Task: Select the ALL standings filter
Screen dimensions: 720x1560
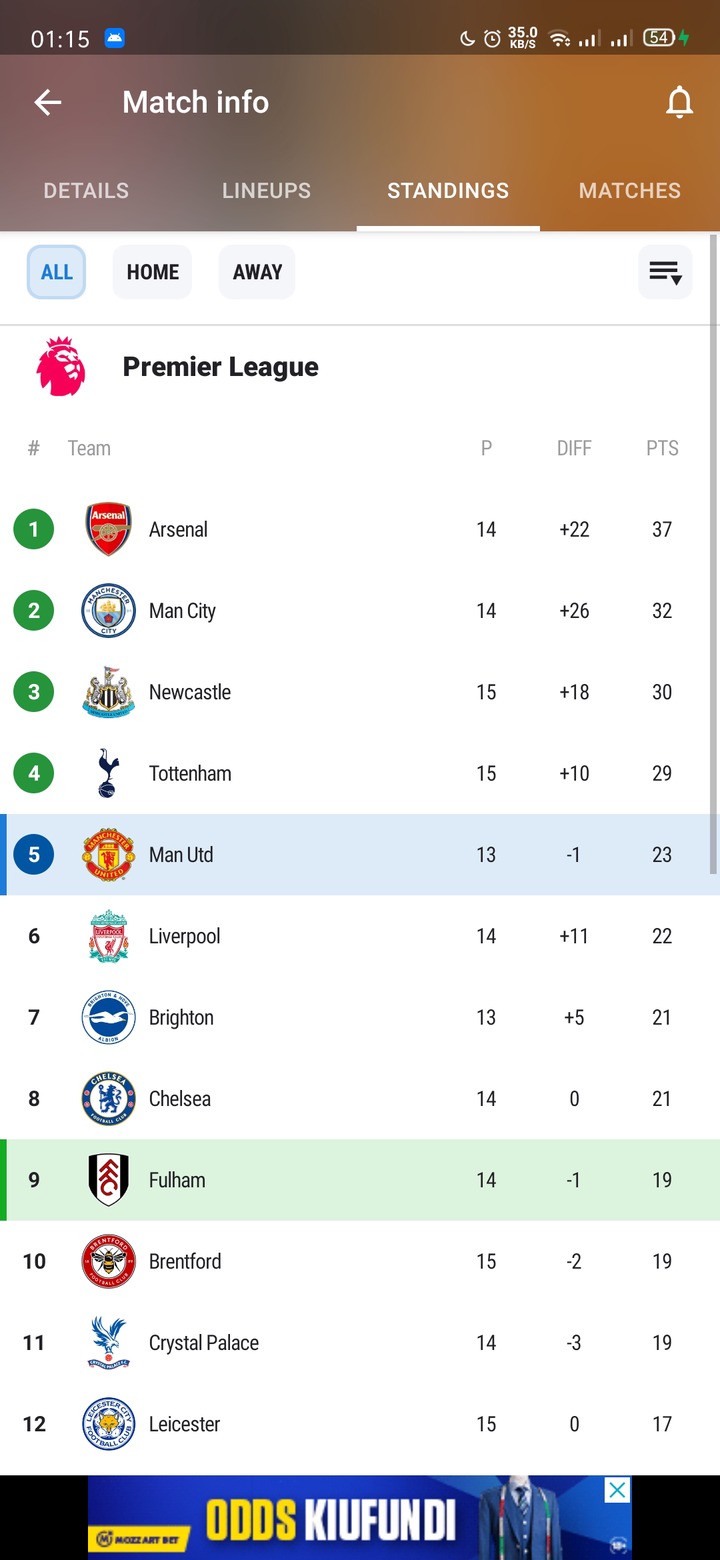Action: (x=56, y=272)
